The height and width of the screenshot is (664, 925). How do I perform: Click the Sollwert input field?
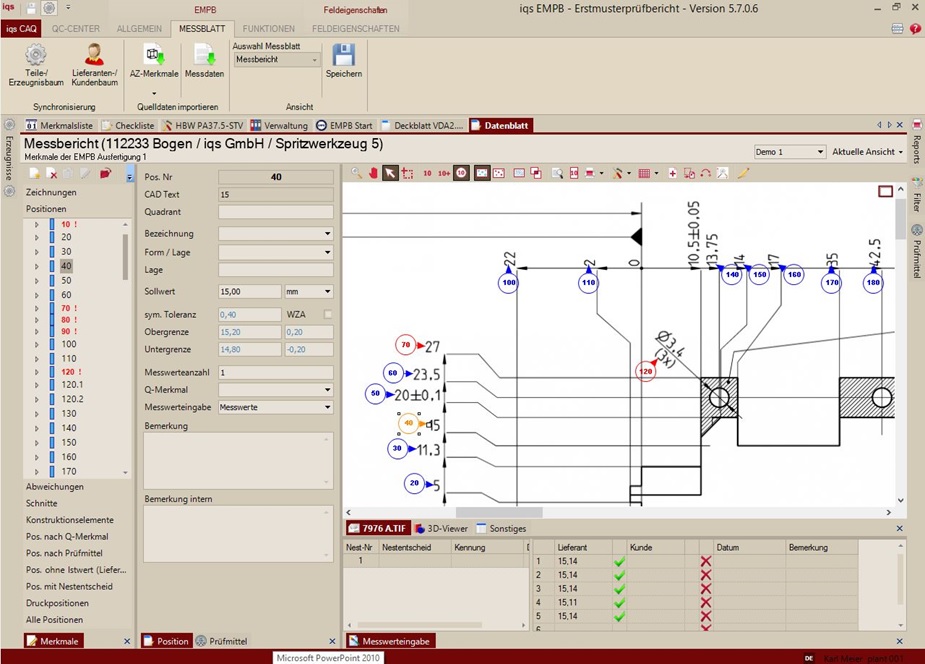(250, 291)
